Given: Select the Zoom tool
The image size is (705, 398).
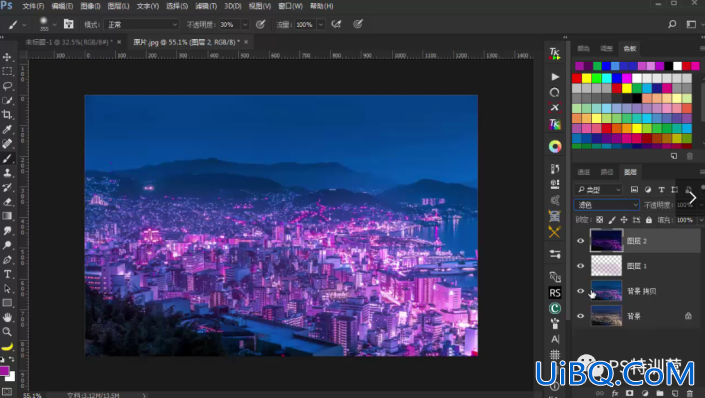Looking at the screenshot, I should pos(7,332).
